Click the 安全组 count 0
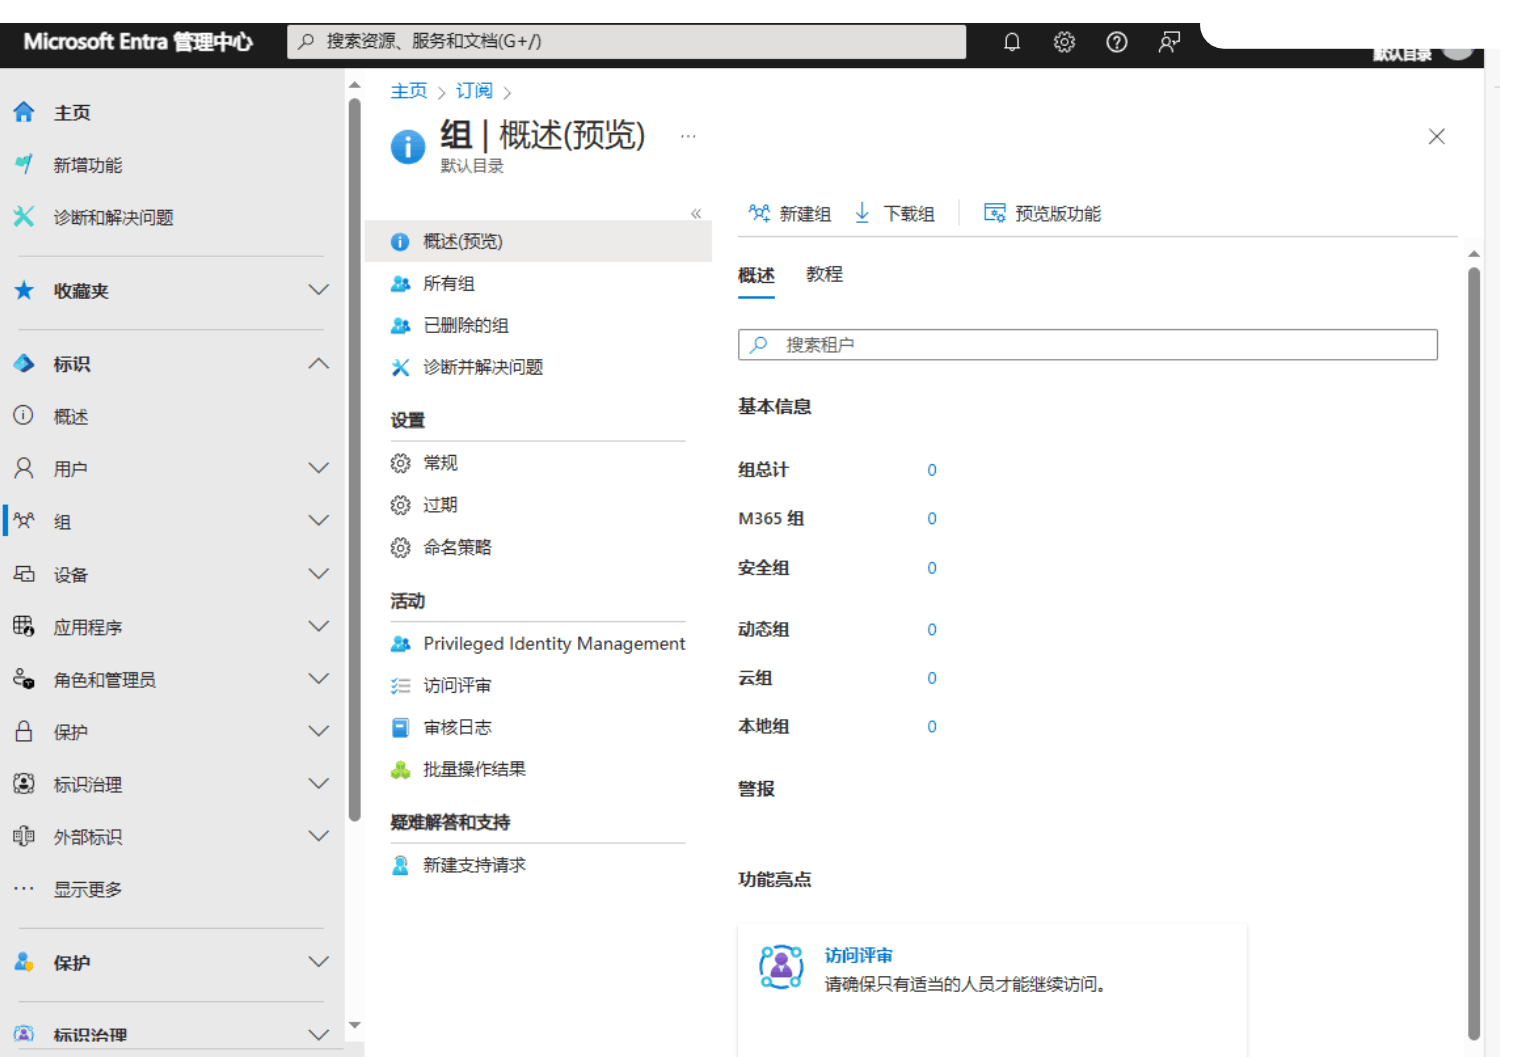This screenshot has width=1528, height=1057. (x=932, y=568)
